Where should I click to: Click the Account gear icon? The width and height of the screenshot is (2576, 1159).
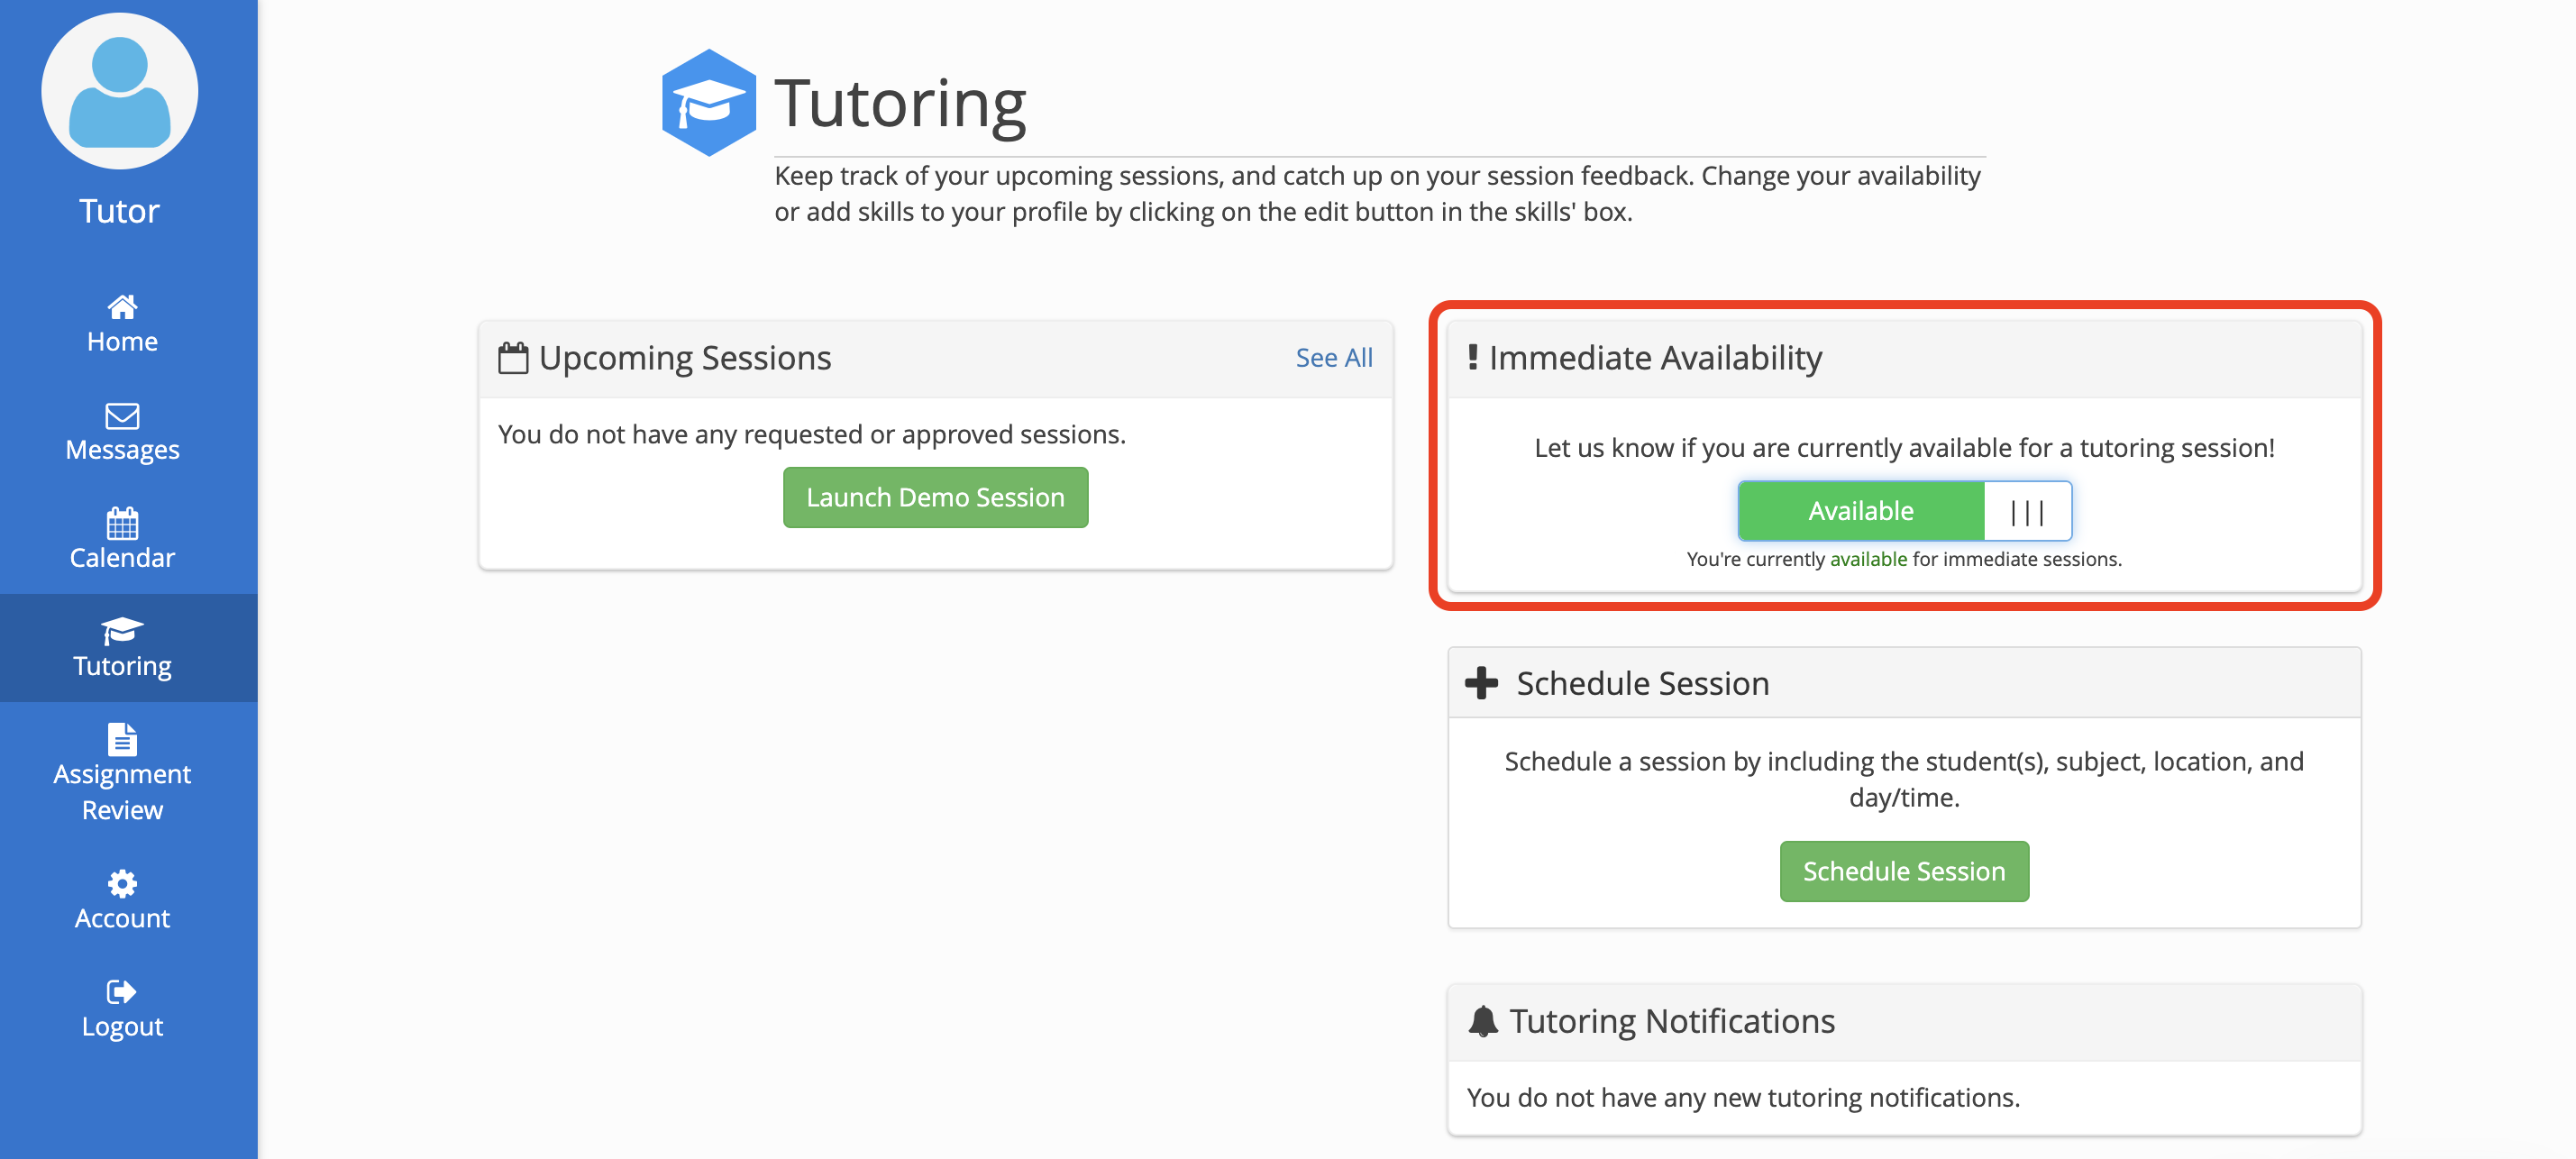tap(121, 884)
